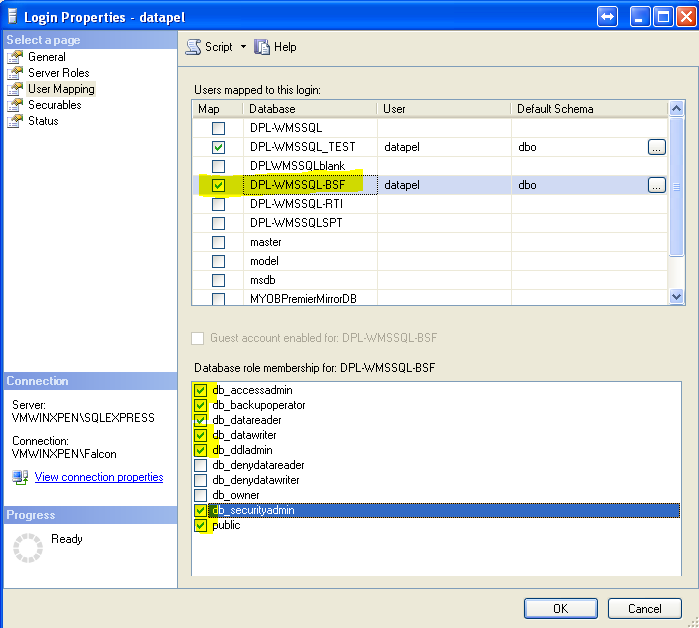The image size is (699, 628).
Task: Click the restore-position title bar arrow button
Action: 607,17
